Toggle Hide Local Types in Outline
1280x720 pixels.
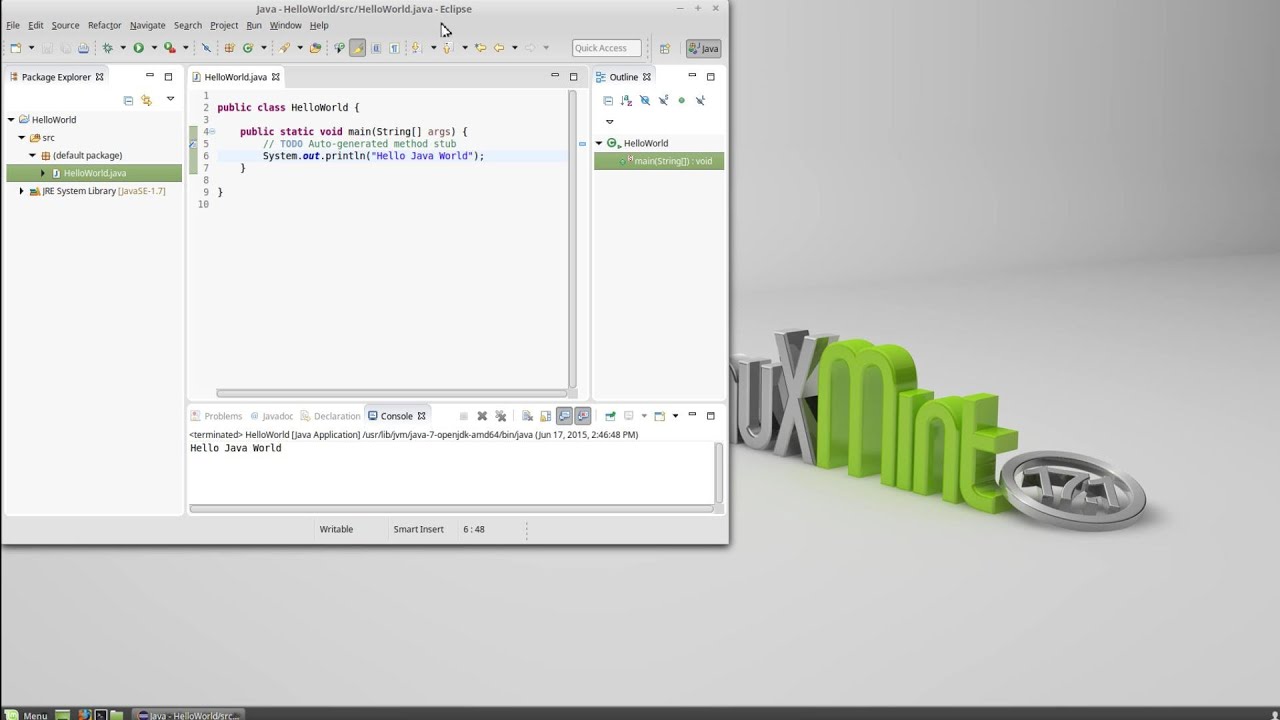(700, 100)
